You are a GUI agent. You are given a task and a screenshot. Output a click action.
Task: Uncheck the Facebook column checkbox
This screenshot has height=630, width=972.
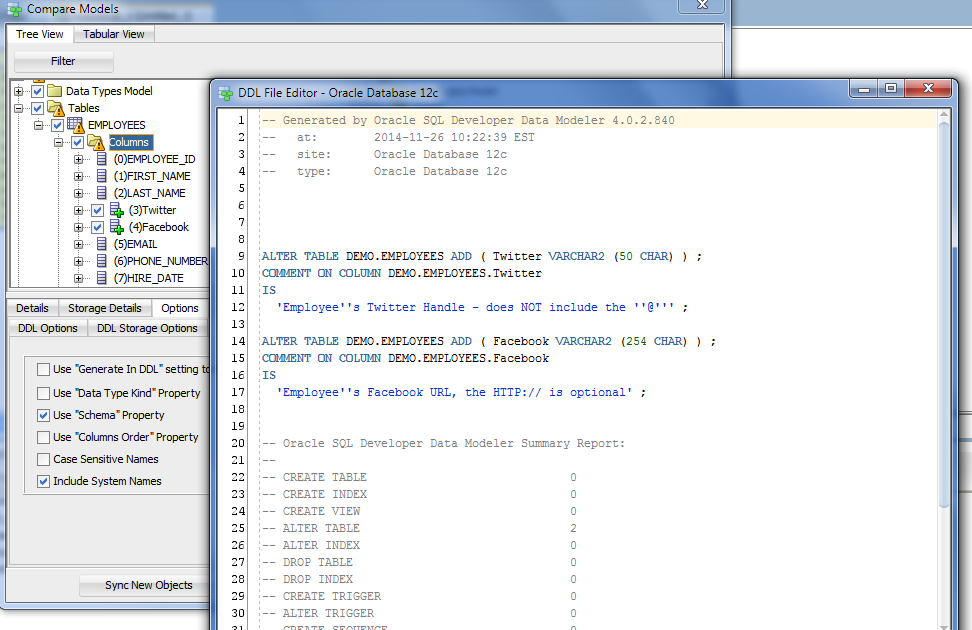click(x=97, y=228)
